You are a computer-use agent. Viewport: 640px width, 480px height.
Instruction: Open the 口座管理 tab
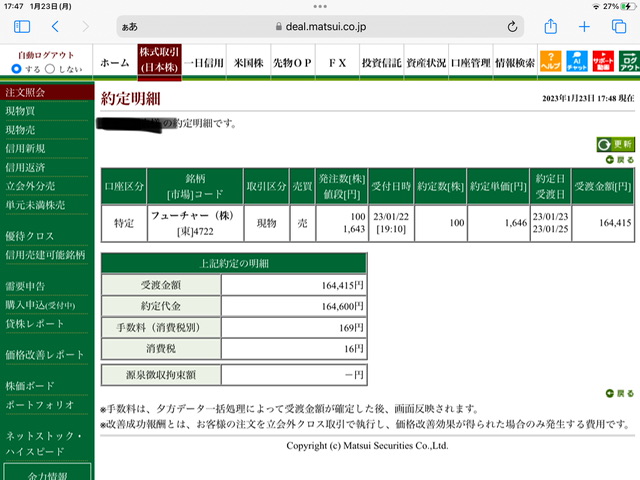point(471,62)
